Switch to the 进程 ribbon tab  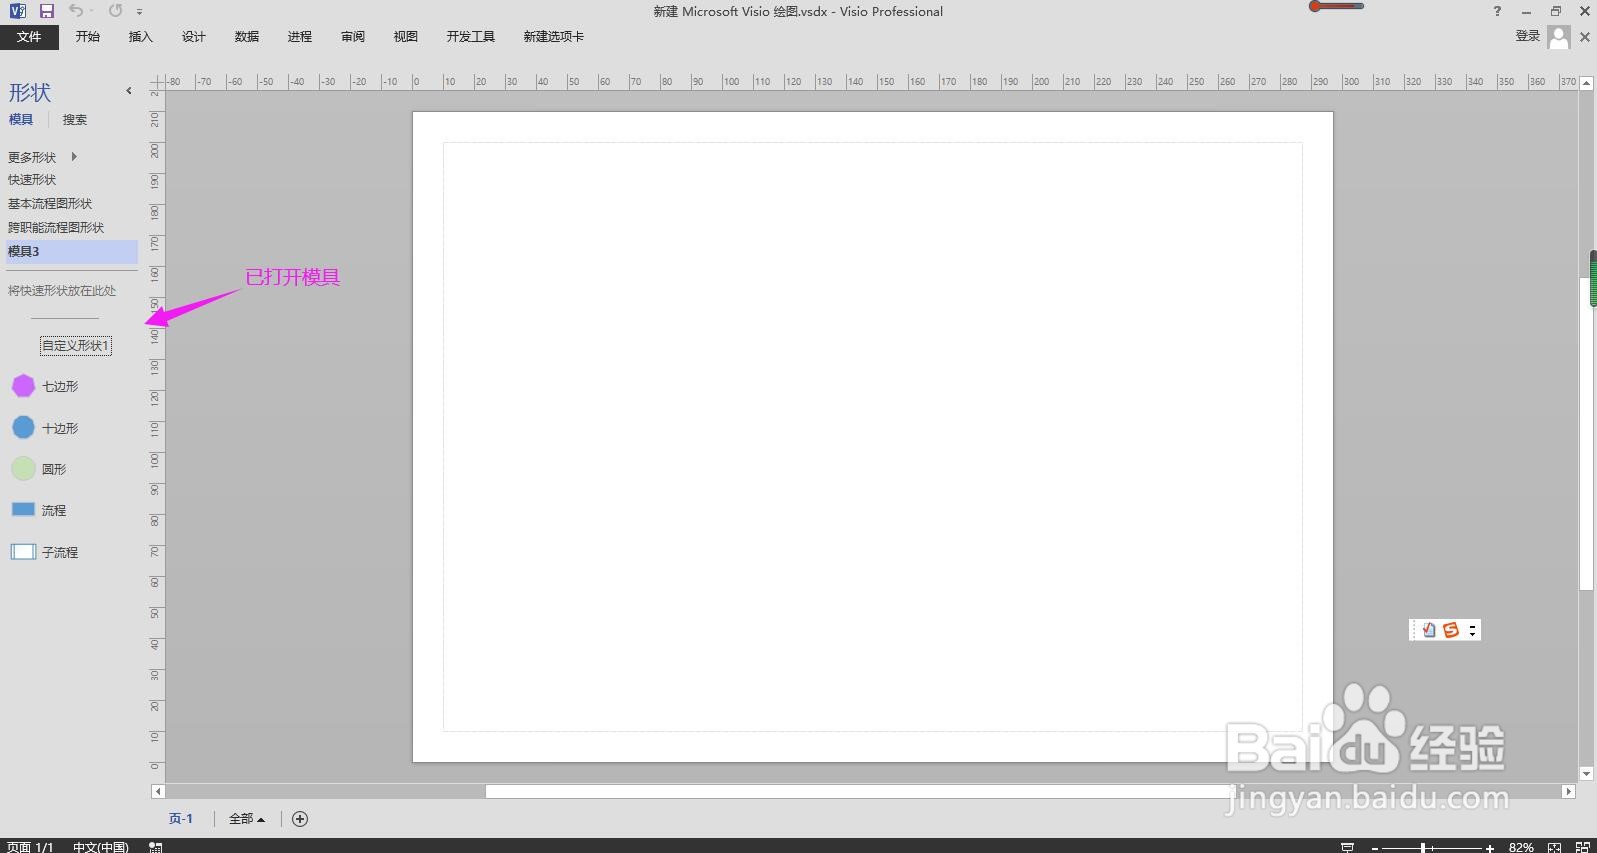(x=300, y=37)
